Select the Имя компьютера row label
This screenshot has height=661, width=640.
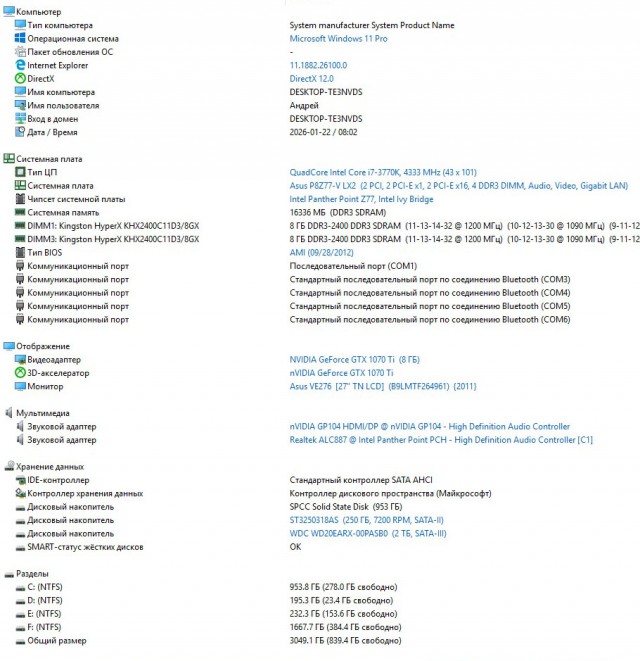pyautogui.click(x=61, y=92)
